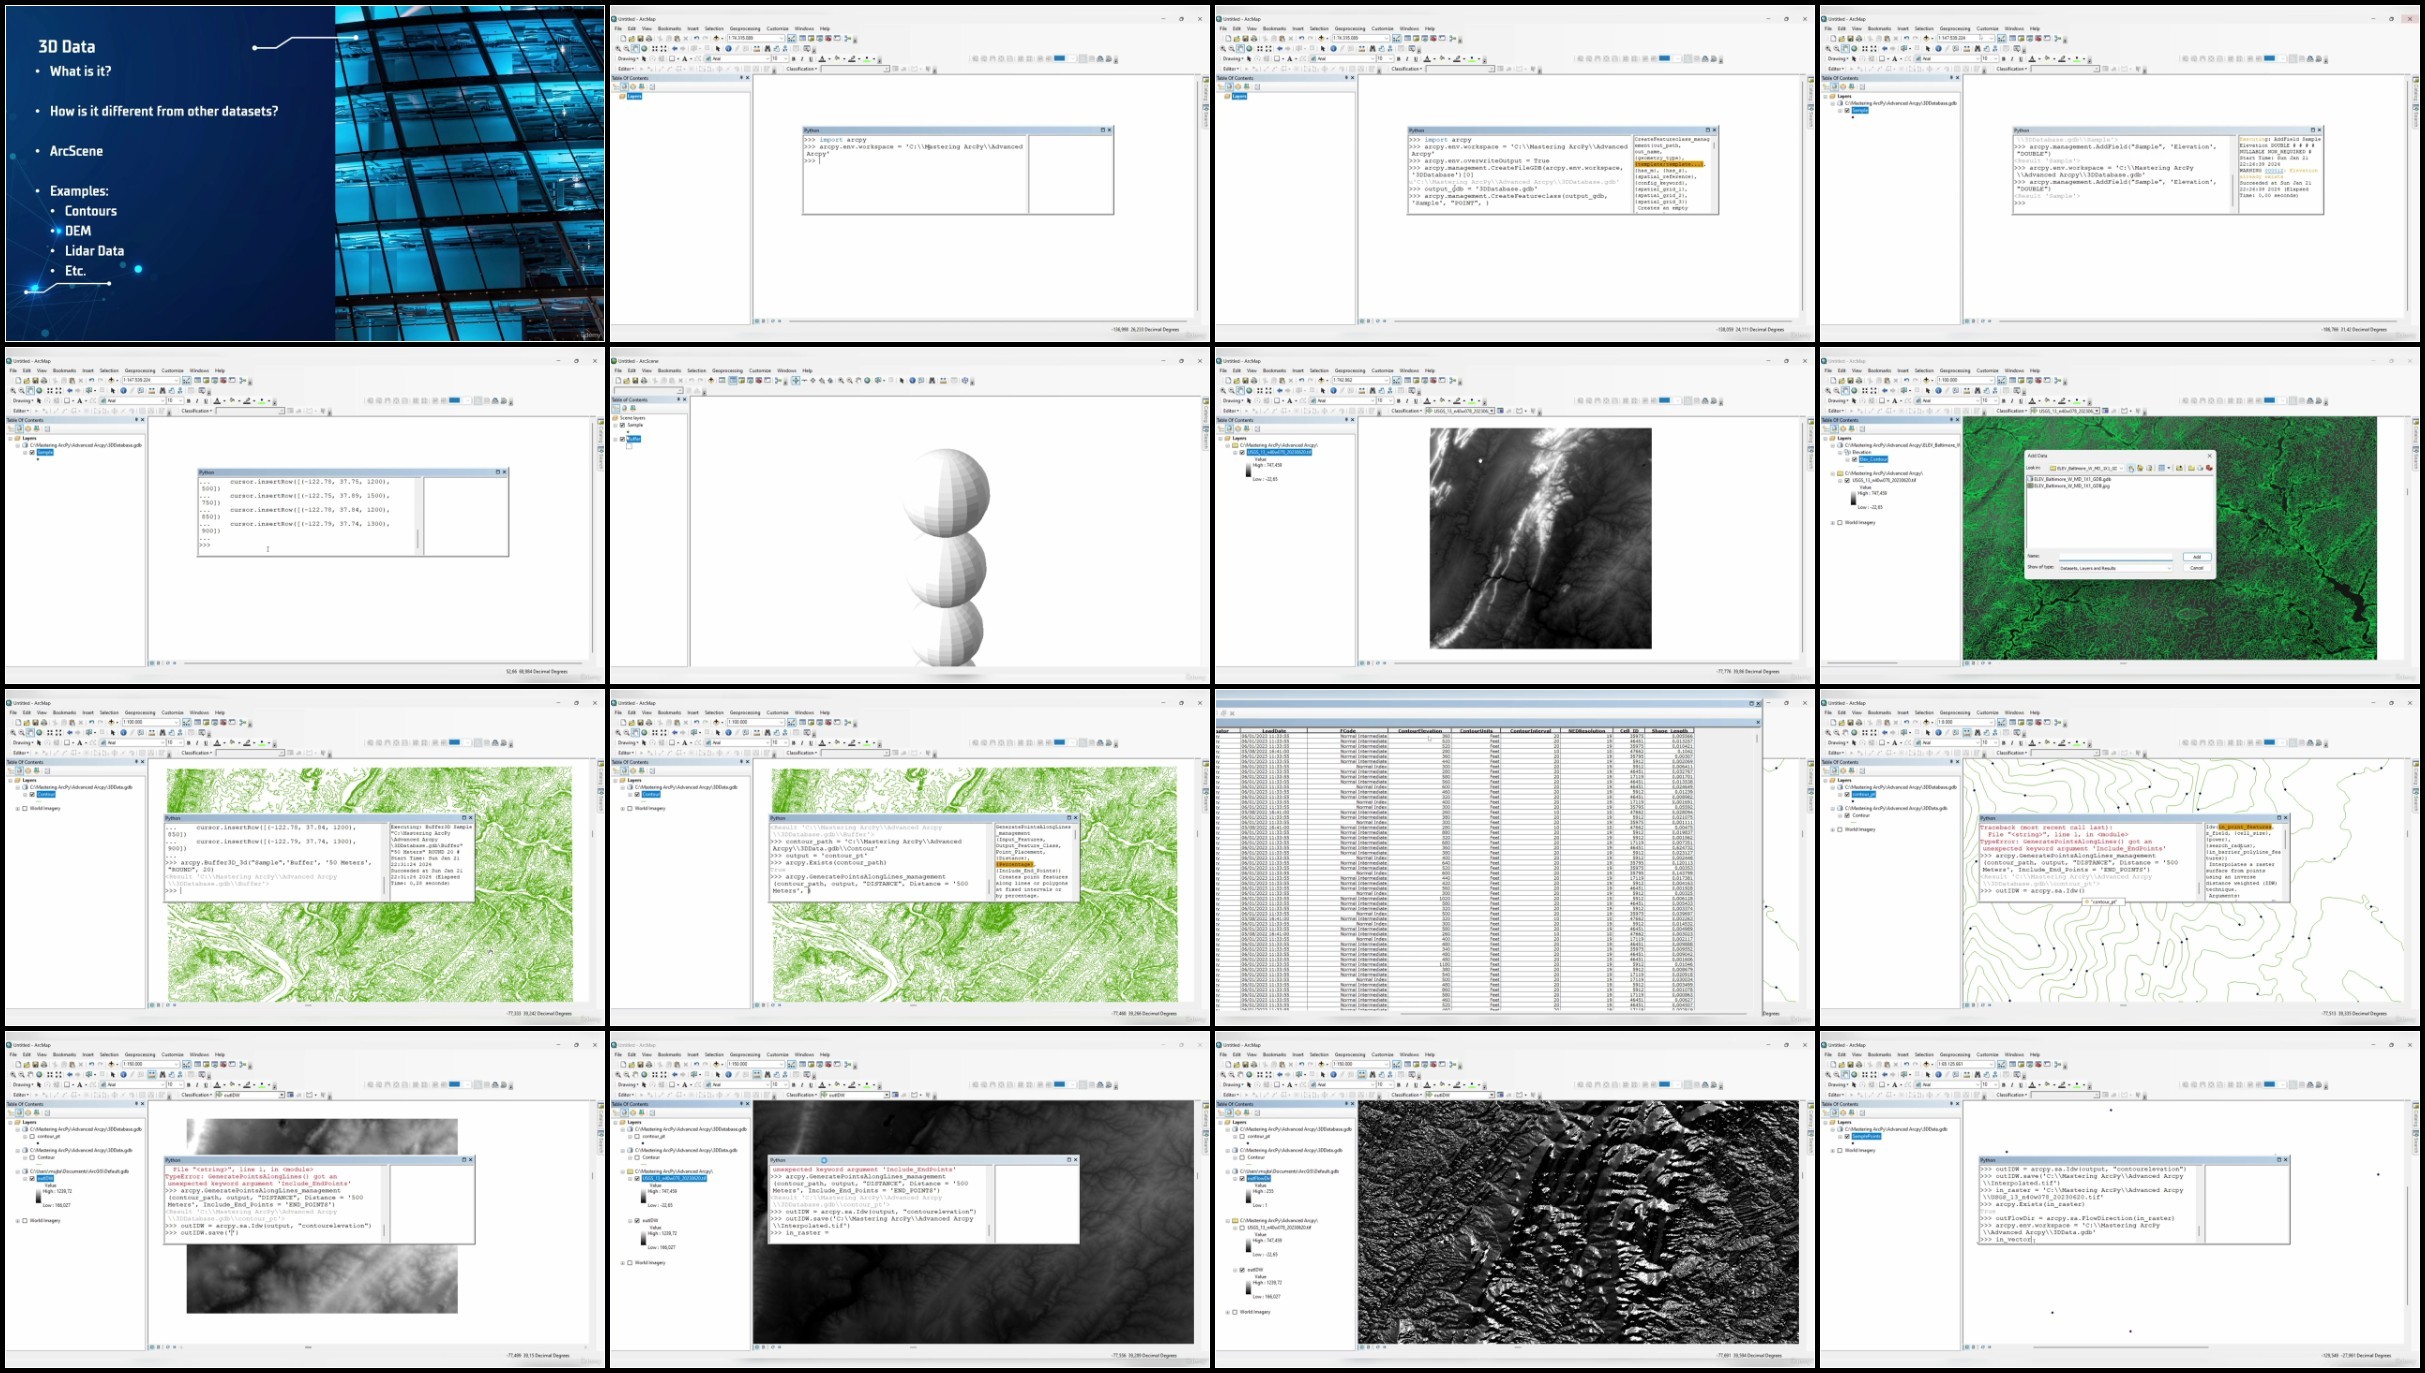Click the Up One Level icon in Add Data
This screenshot has height=1373, width=2425.
pos(2131,468)
